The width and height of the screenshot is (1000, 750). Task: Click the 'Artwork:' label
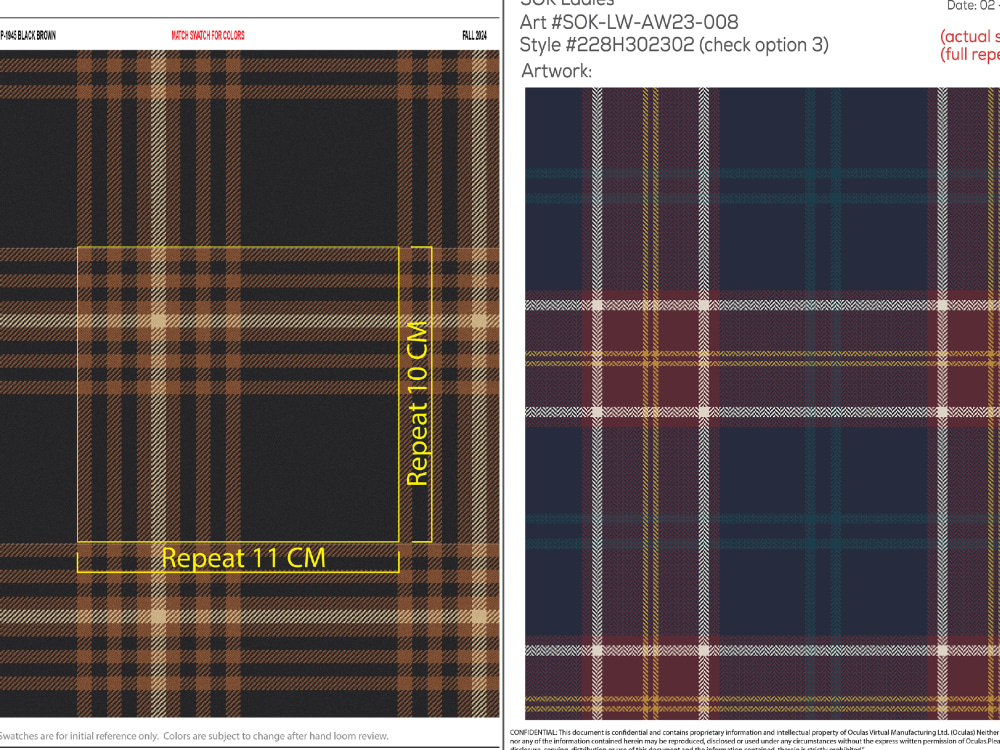(557, 71)
